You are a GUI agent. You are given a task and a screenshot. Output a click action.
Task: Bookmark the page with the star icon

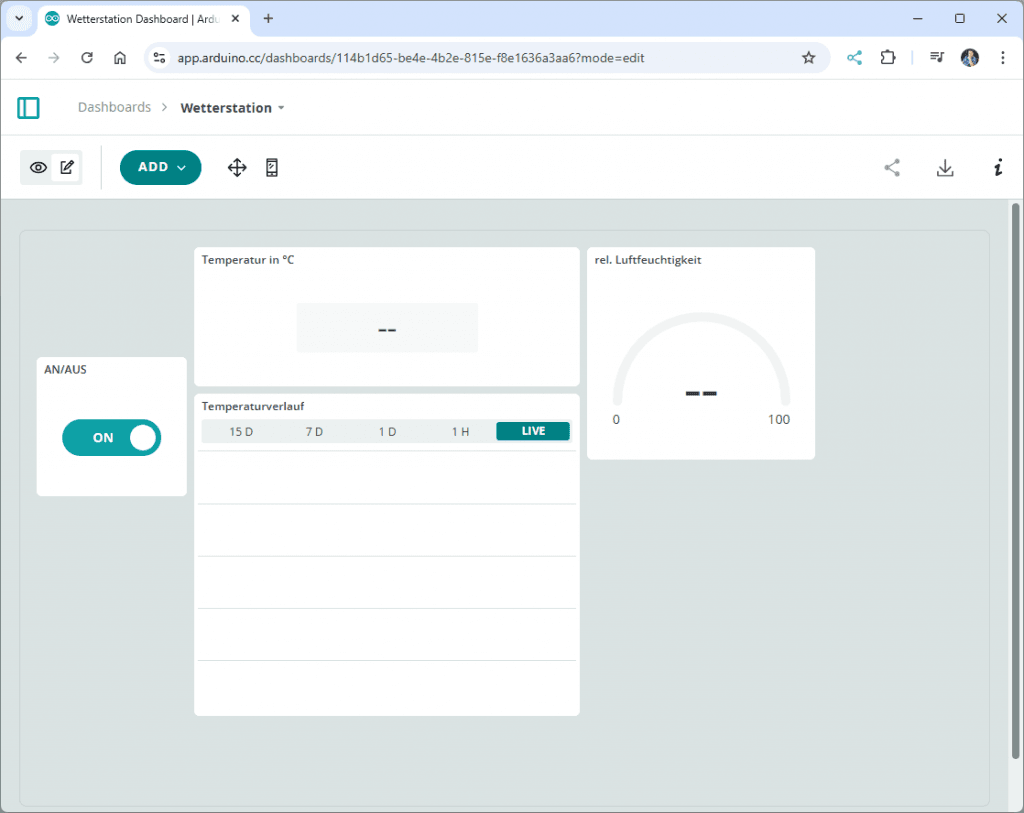[x=809, y=58]
